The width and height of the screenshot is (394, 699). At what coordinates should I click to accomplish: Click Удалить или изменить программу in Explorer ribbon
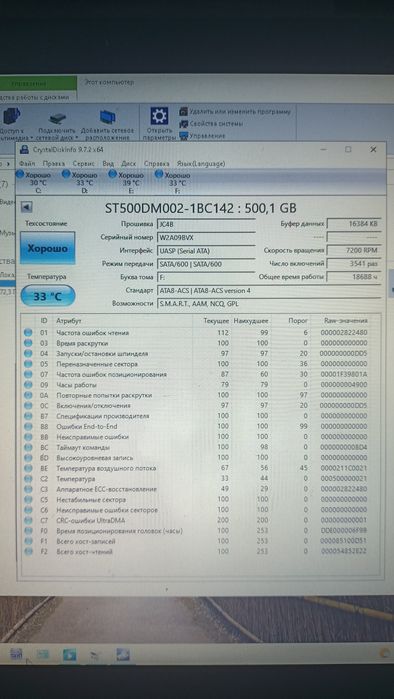point(235,111)
